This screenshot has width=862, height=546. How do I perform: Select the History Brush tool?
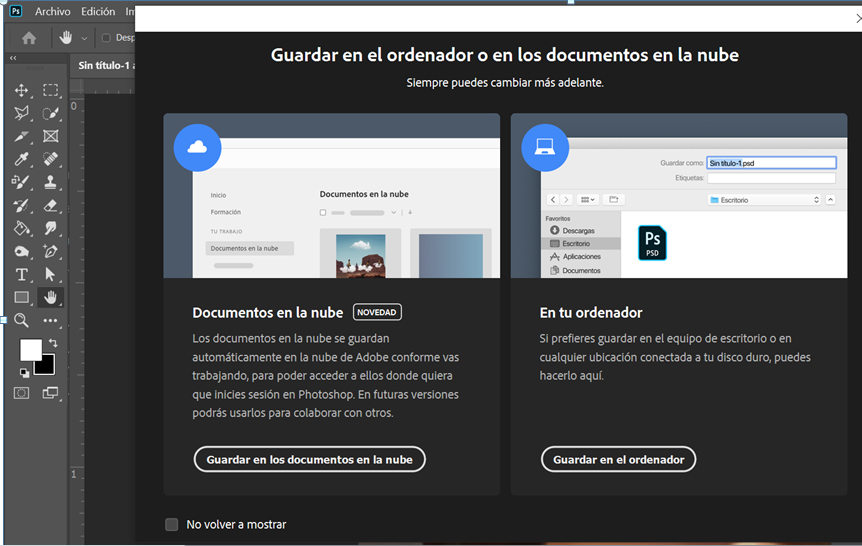21,206
